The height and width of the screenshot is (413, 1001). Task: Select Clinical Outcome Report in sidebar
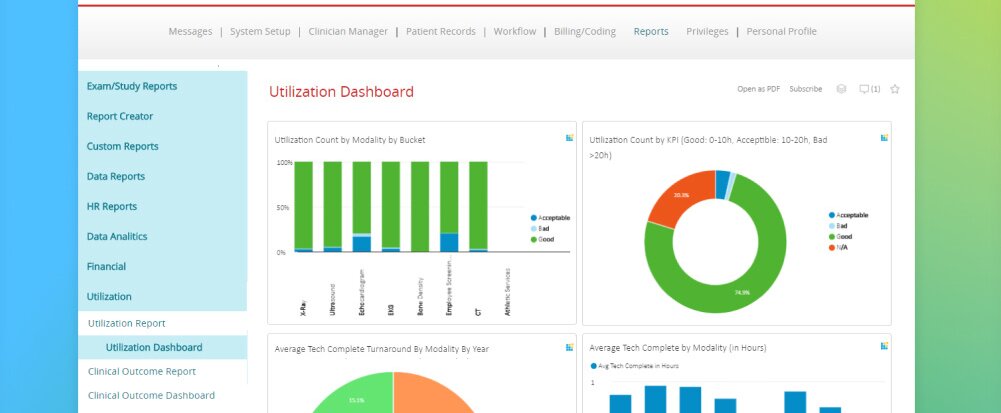point(141,371)
